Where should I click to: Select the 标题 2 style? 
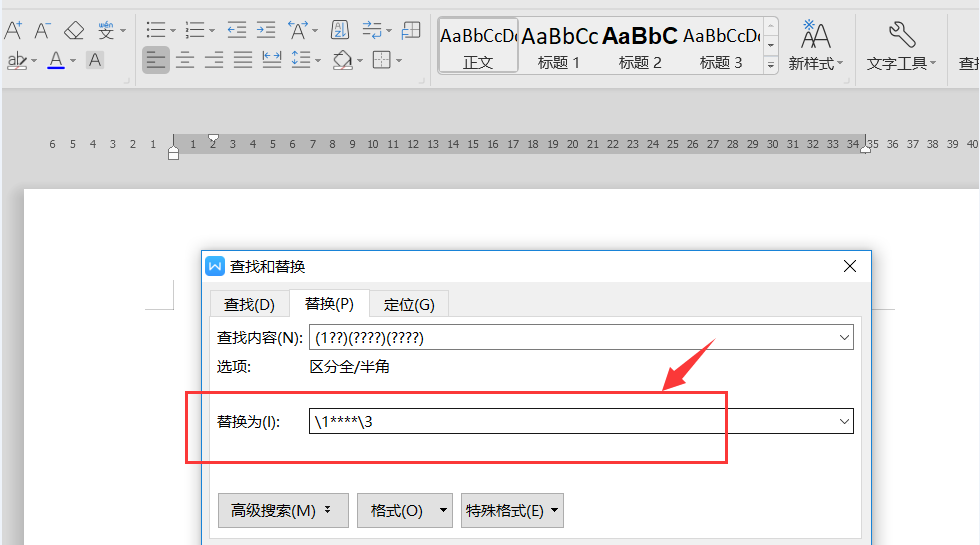pyautogui.click(x=640, y=46)
